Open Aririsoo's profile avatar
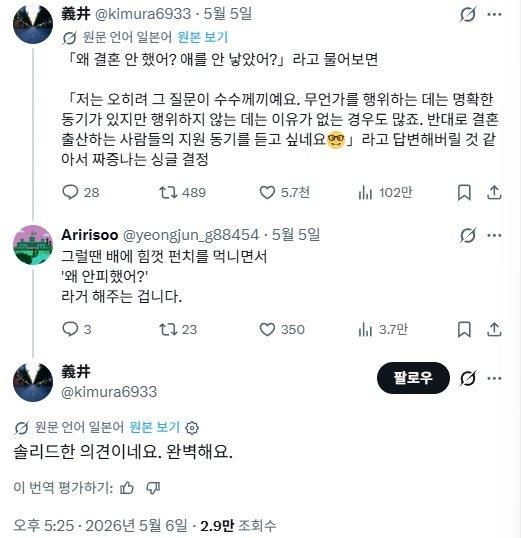521x538 pixels. pos(33,245)
